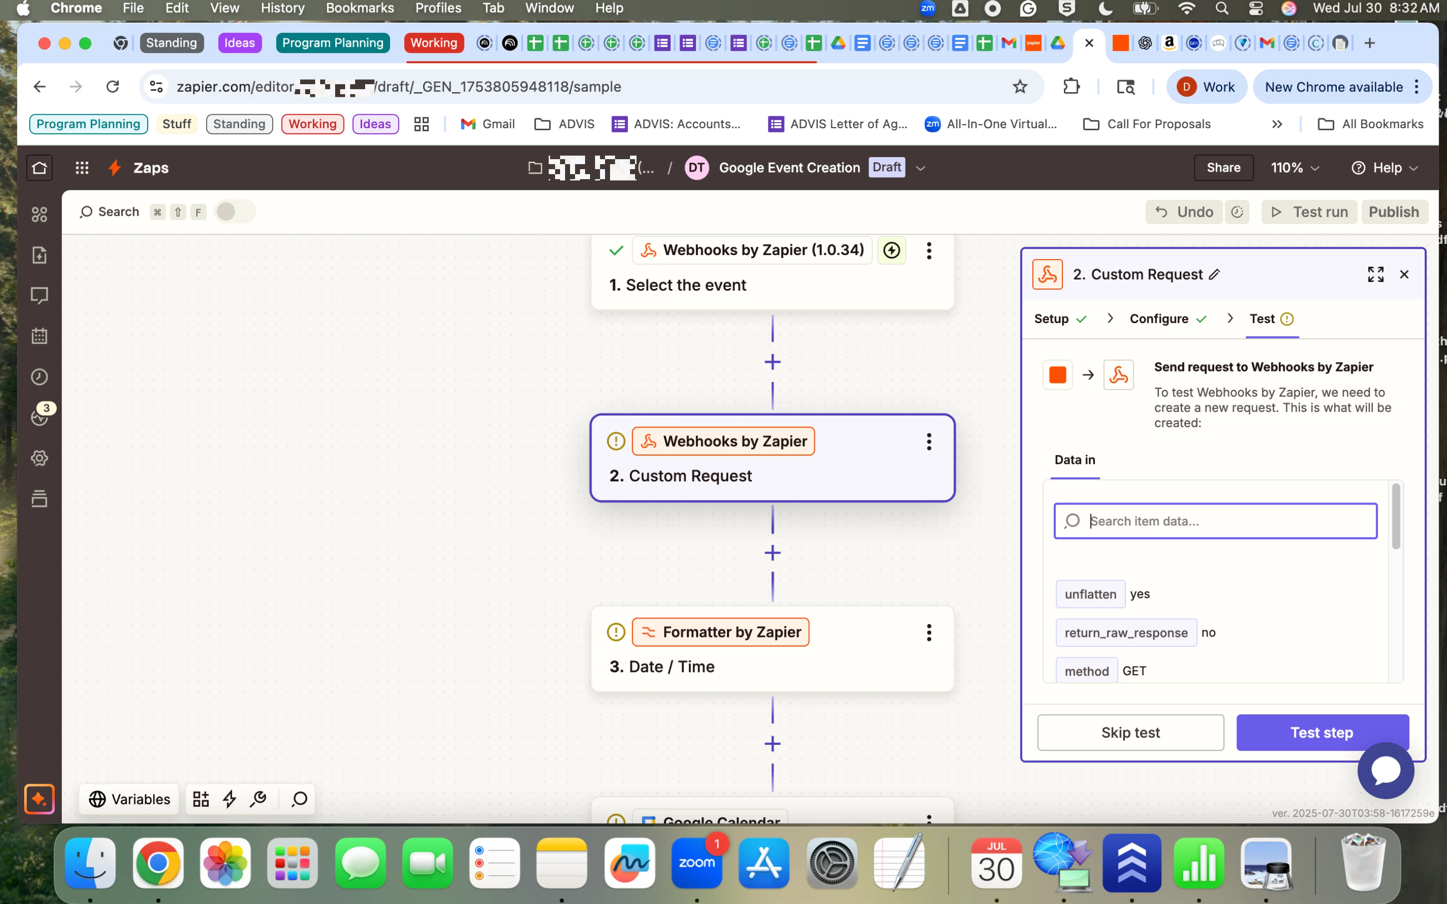Open the Call For Proposals bookmark folder
The image size is (1447, 904).
pos(1147,124)
